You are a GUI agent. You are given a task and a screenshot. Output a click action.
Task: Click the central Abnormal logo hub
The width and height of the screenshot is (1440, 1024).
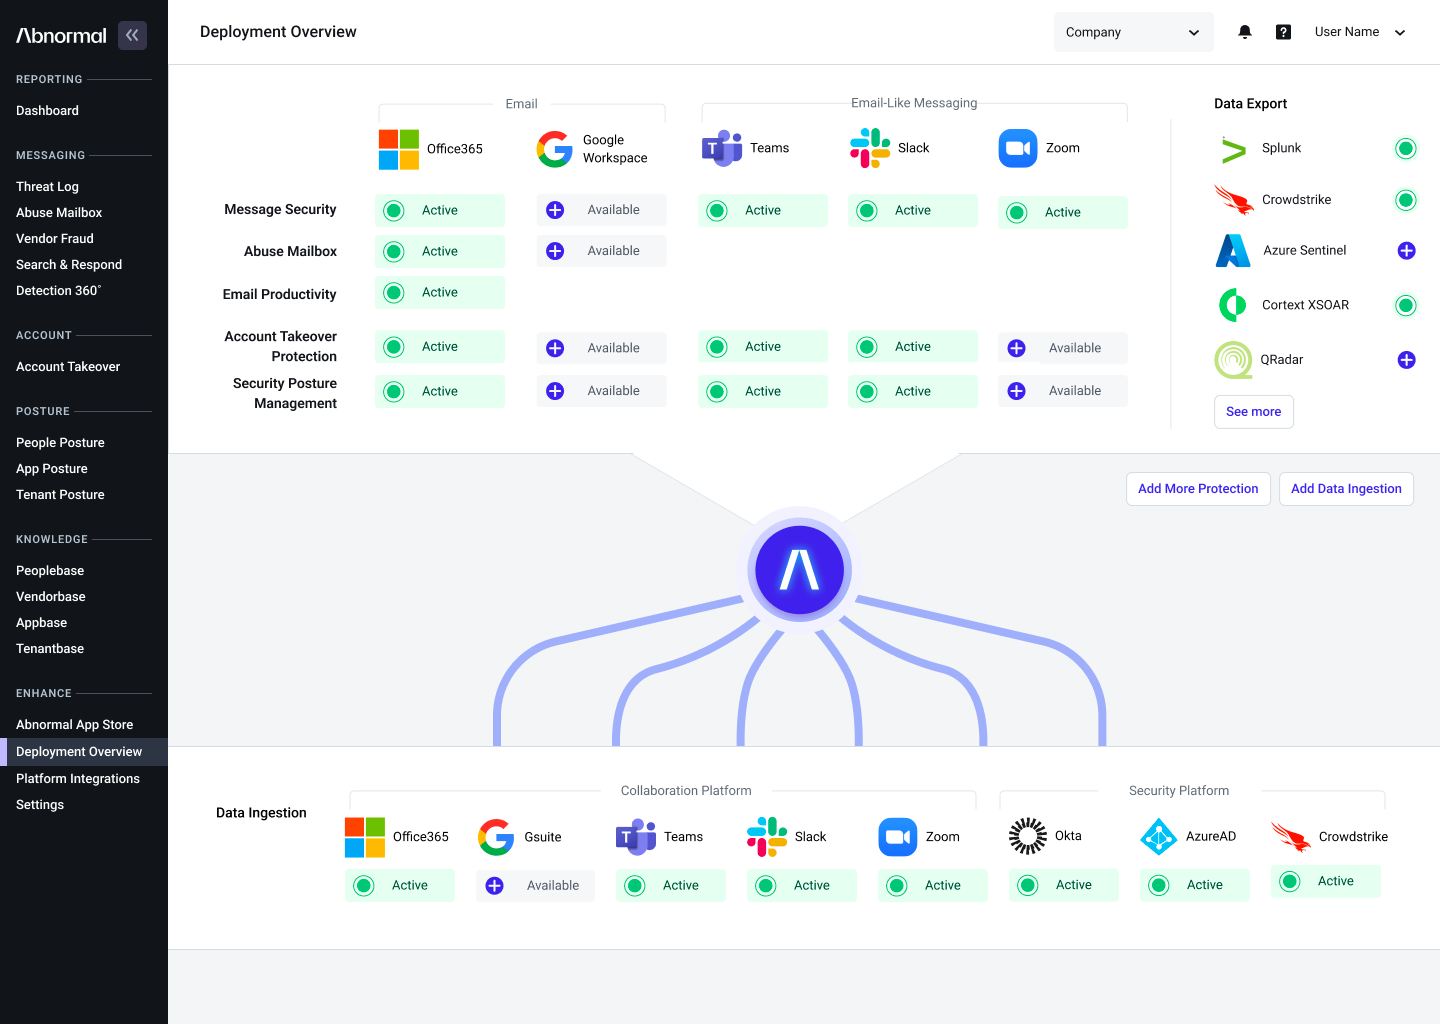[799, 569]
